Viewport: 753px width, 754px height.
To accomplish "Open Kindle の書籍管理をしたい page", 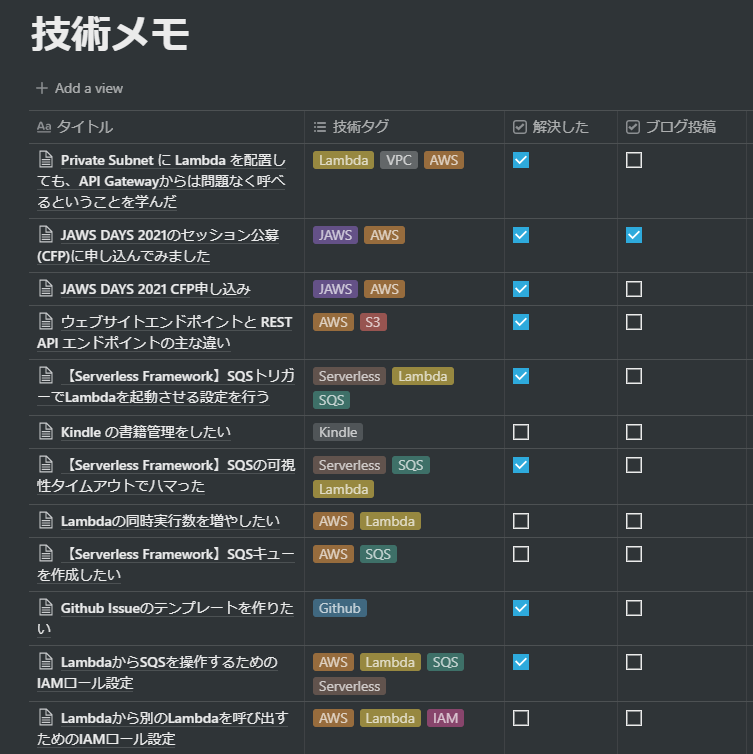I will [146, 432].
